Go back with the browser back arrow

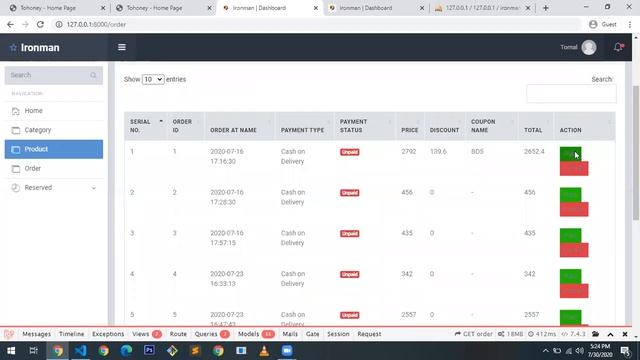(10, 24)
